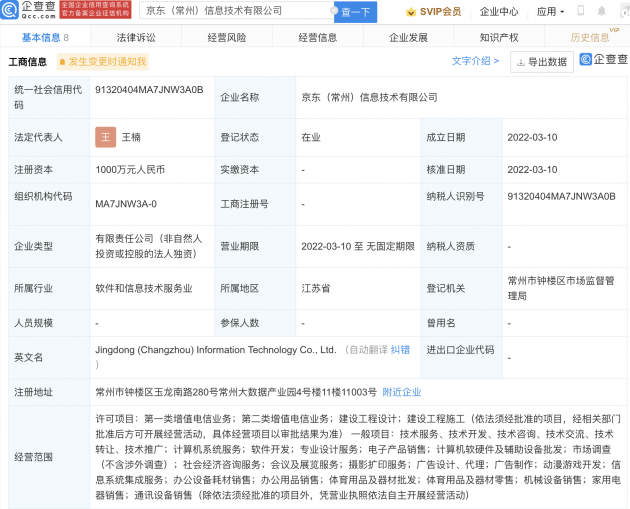Click the 纠错 link beside English name
Viewport: 630px width, 509px height.
point(400,350)
